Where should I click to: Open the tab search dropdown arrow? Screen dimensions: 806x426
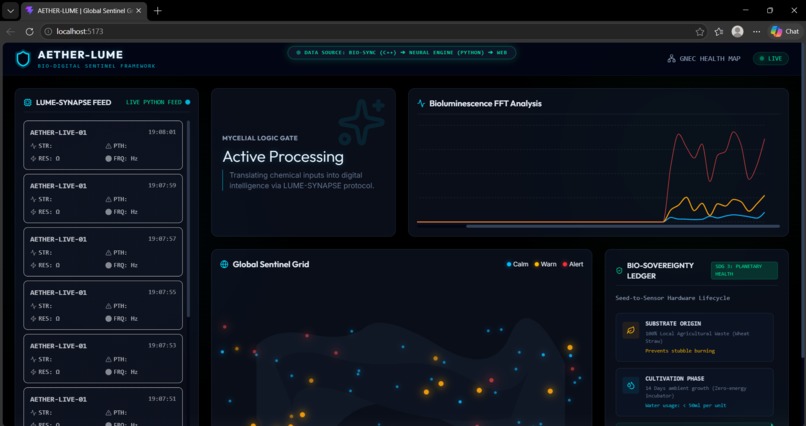(x=10, y=11)
